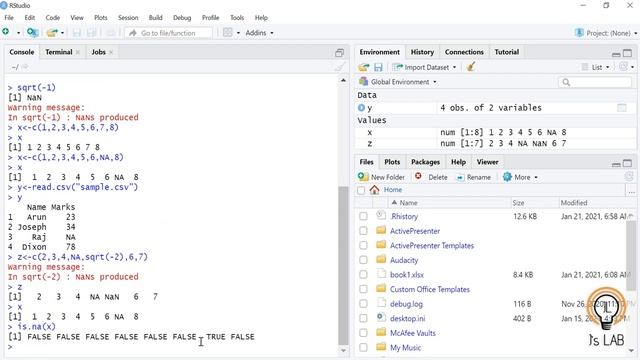
Task: Open the File menu
Action: (x=9, y=18)
